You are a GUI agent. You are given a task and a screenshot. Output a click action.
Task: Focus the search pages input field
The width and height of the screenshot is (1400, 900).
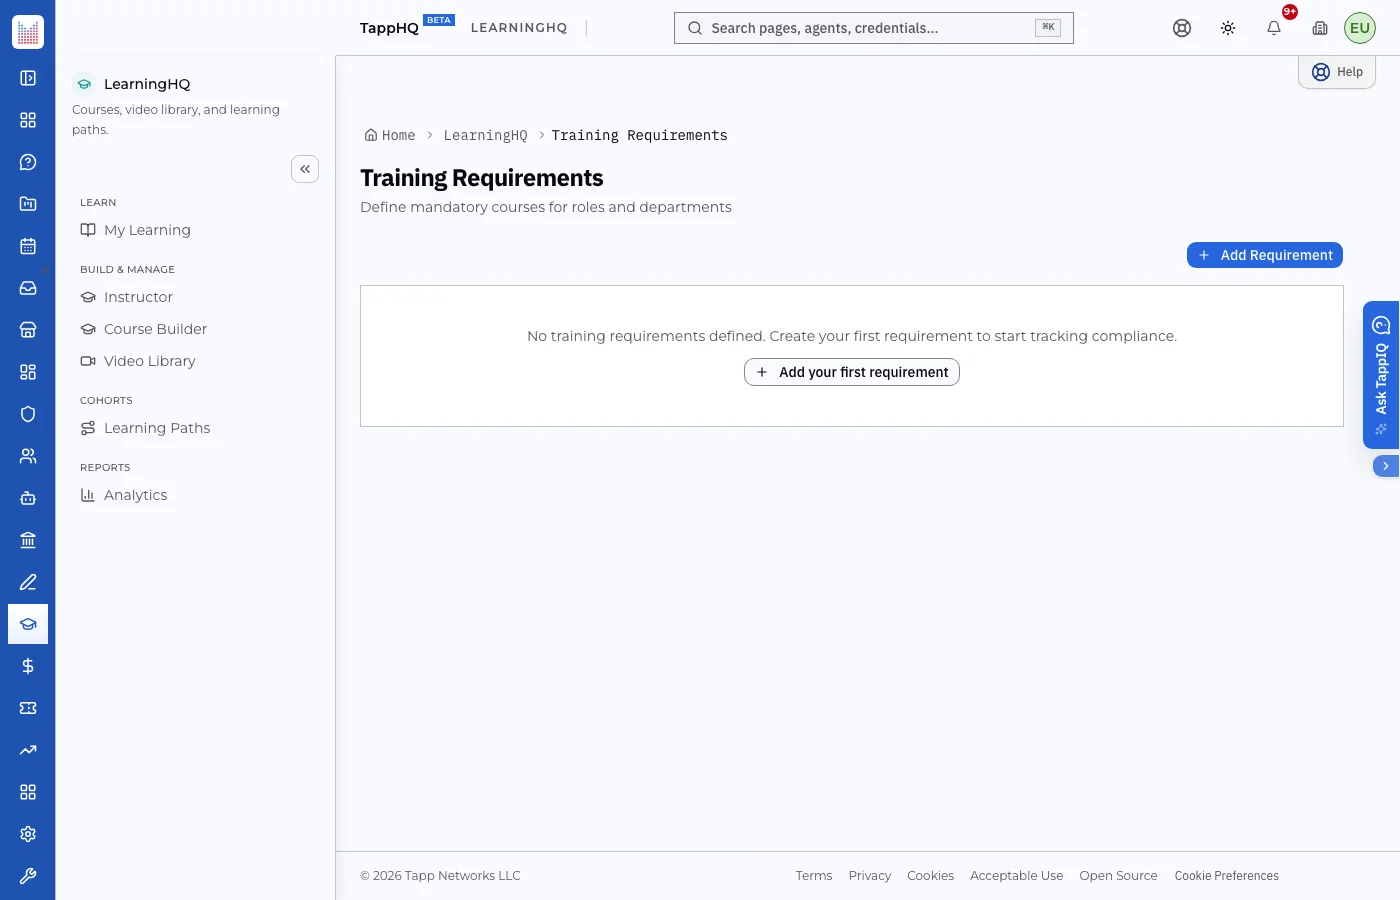pos(874,28)
